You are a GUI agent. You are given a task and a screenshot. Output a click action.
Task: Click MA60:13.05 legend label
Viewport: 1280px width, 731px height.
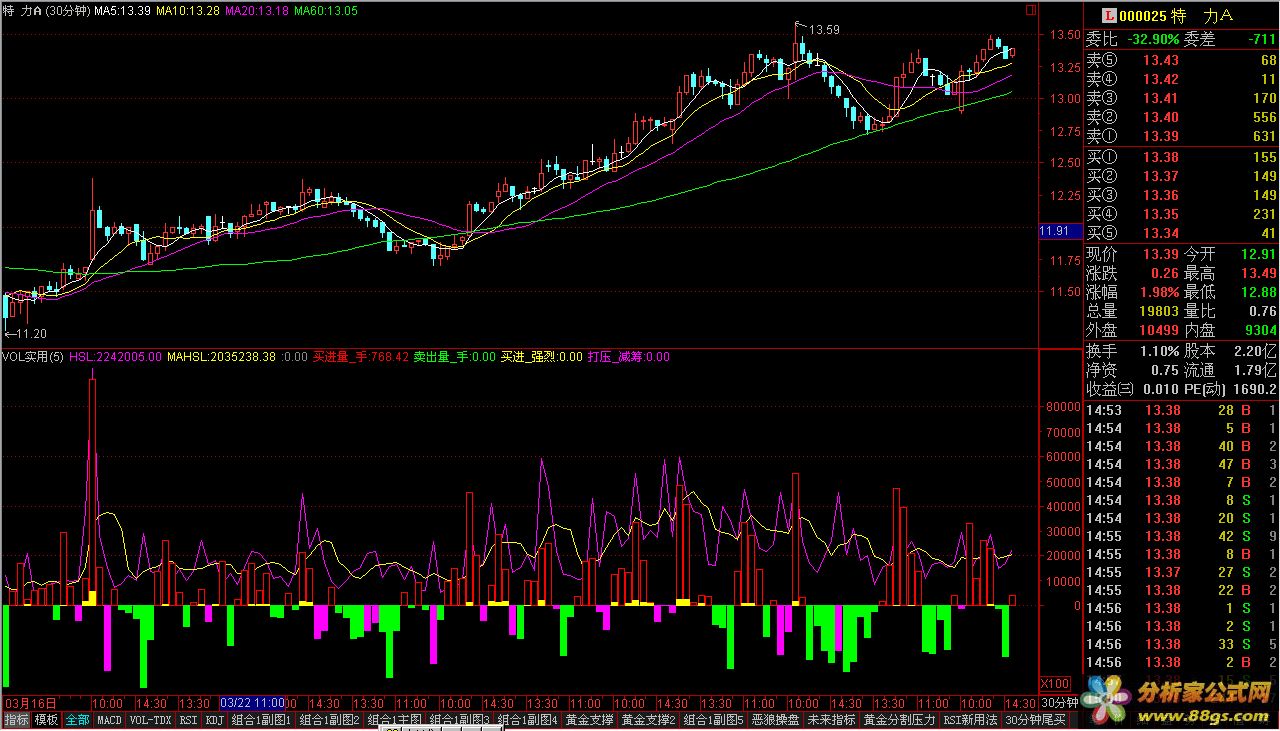click(x=326, y=10)
